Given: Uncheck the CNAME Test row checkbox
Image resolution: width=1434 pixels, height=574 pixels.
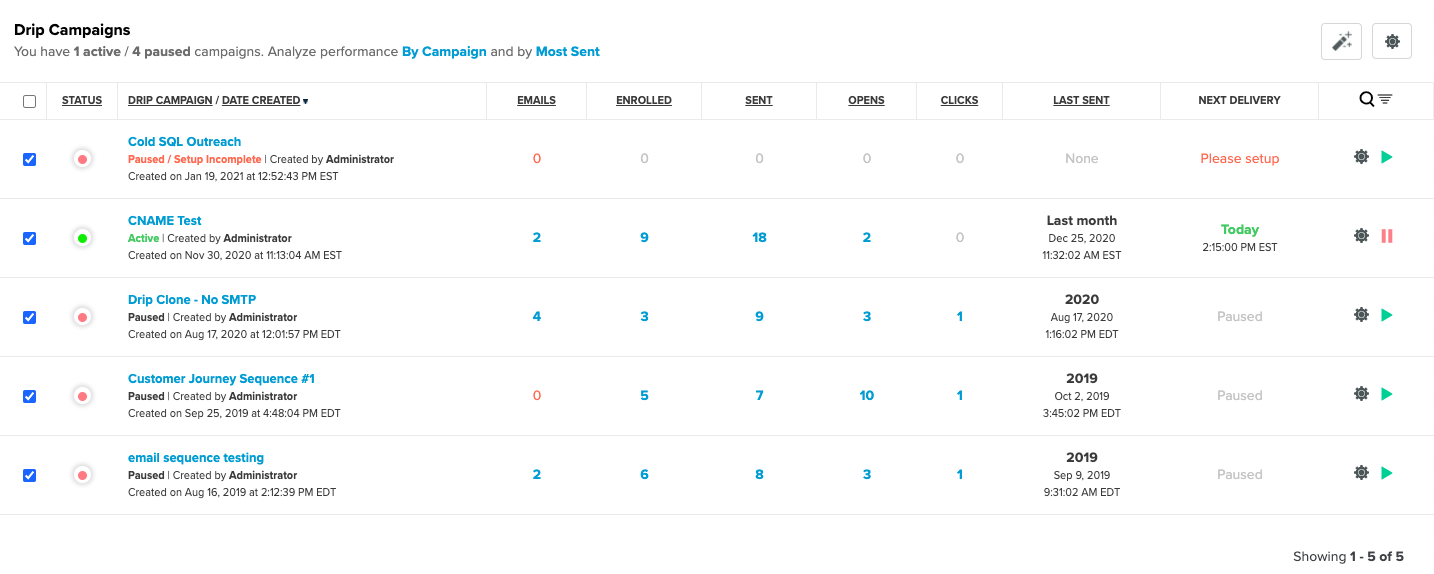Looking at the screenshot, I should click(29, 238).
